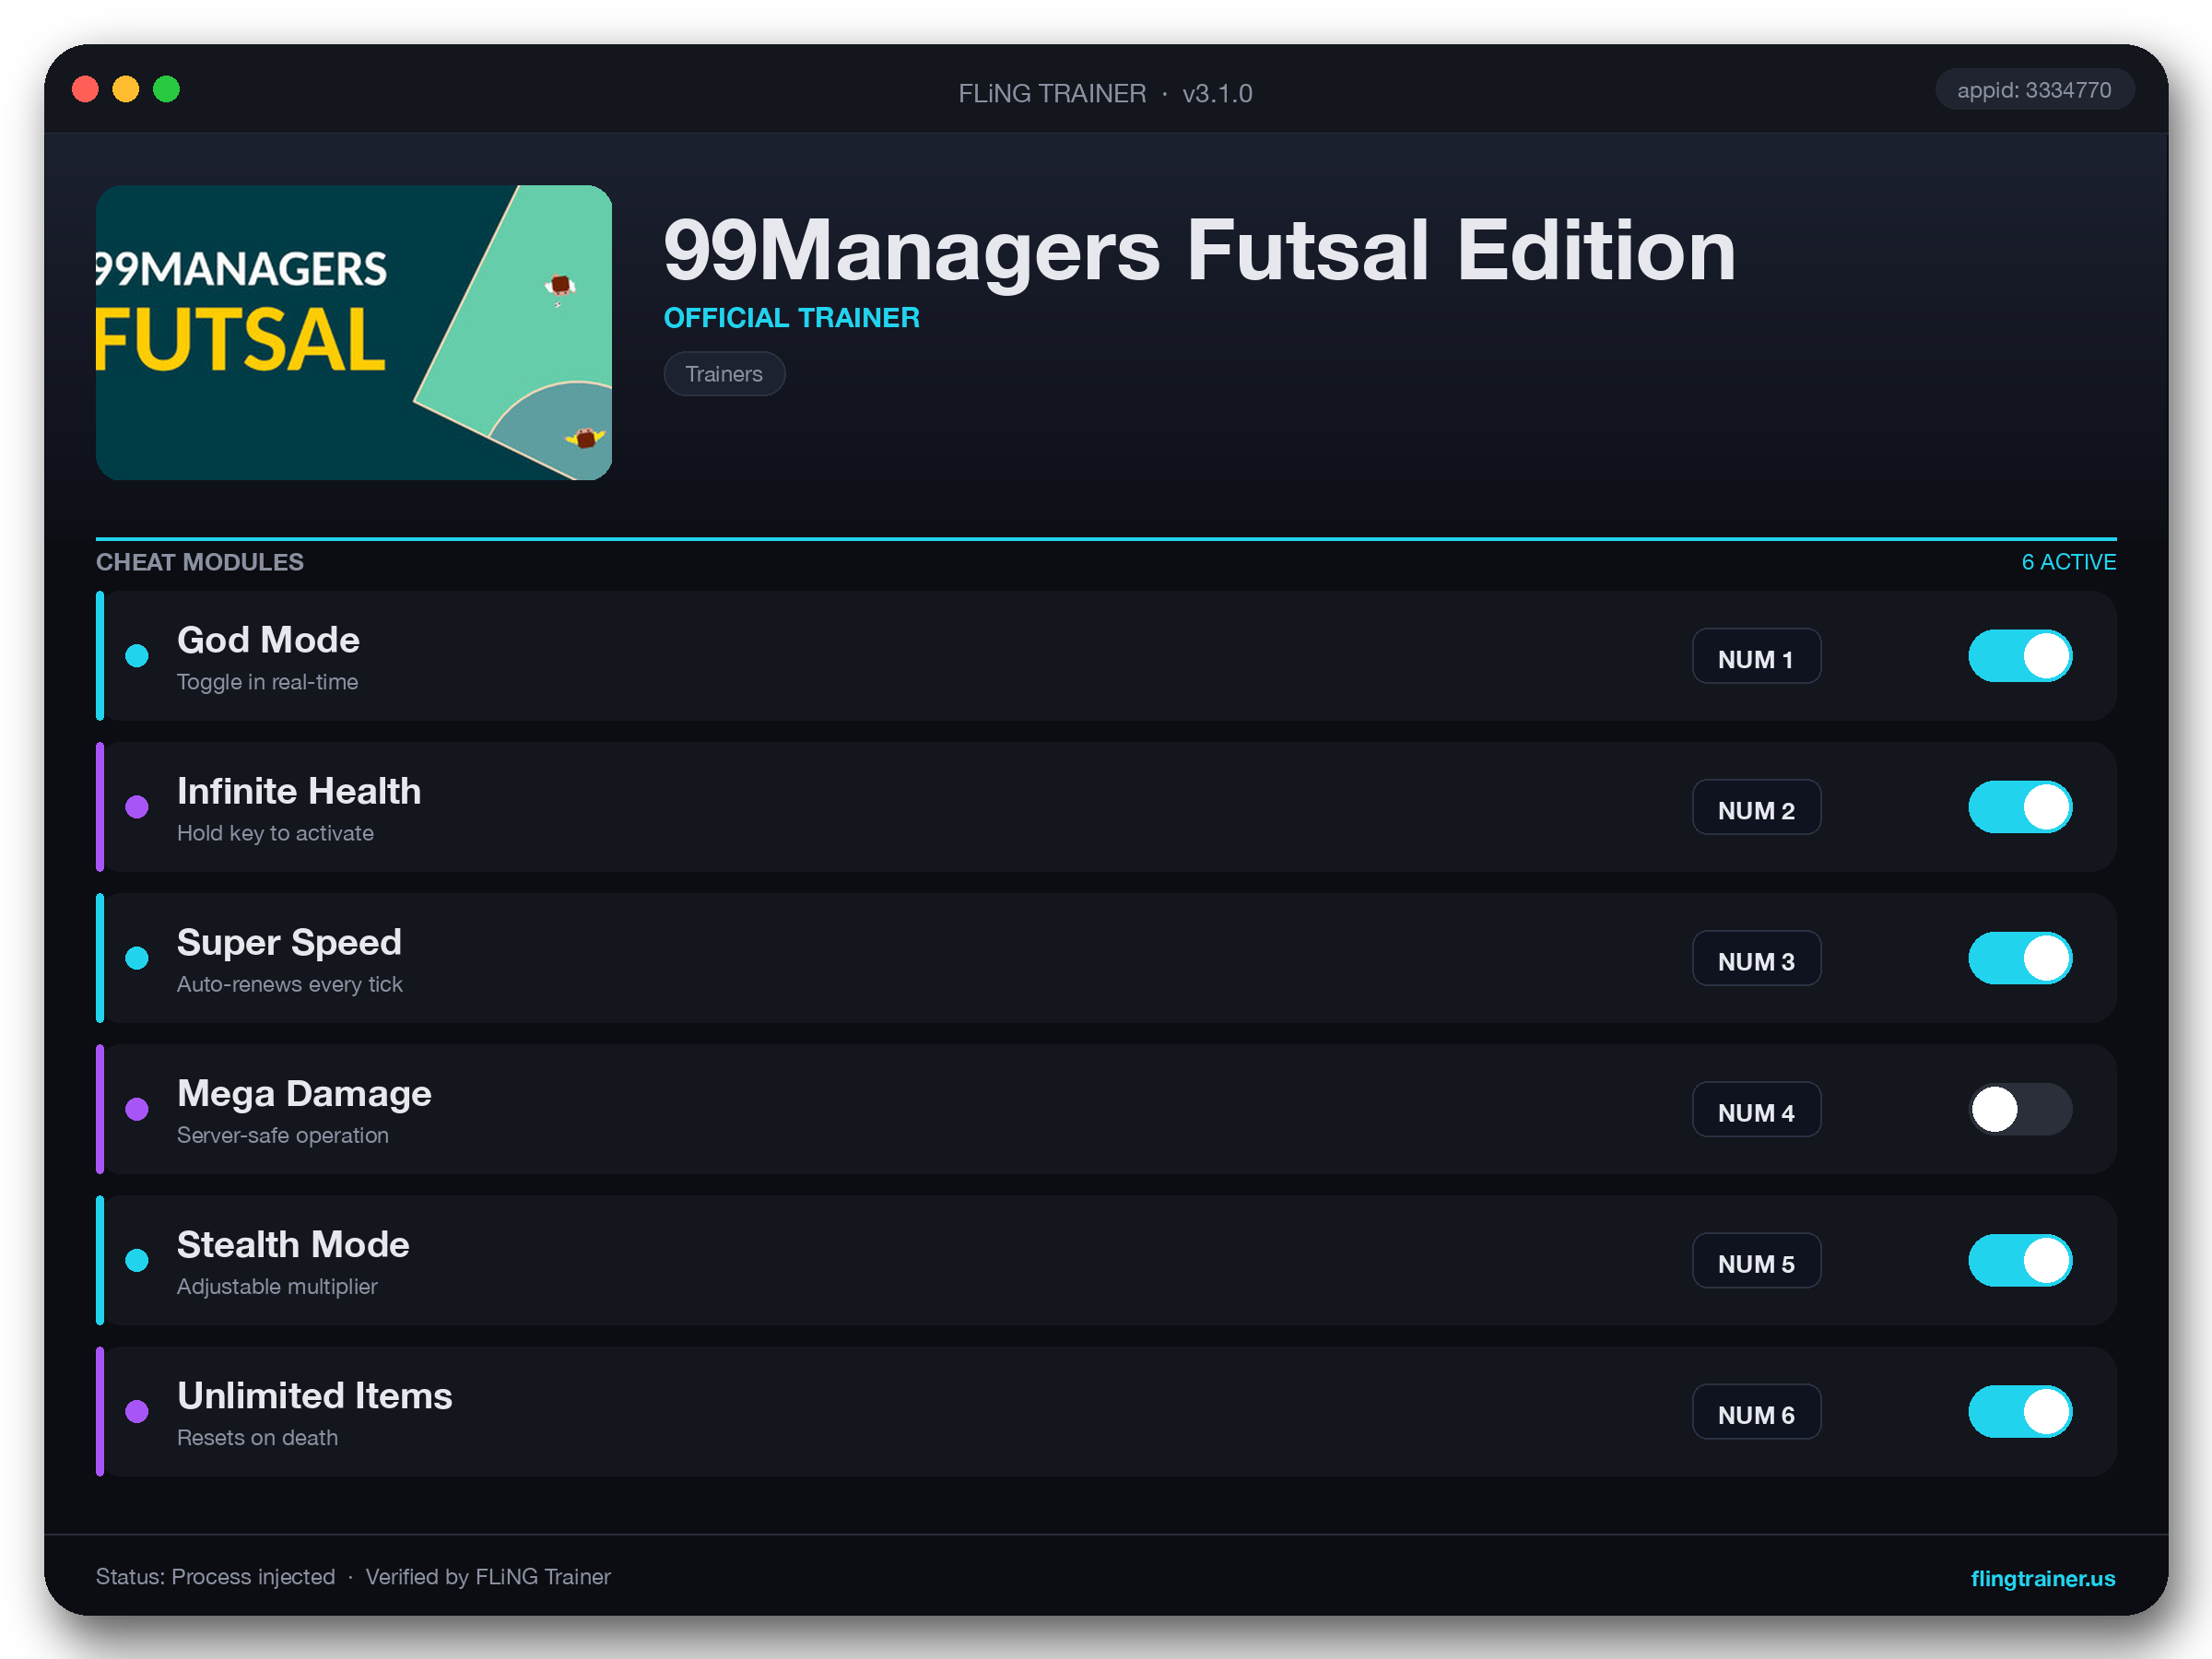This screenshot has height=1659, width=2212.
Task: Click the Trainers tag chip
Action: 724,374
